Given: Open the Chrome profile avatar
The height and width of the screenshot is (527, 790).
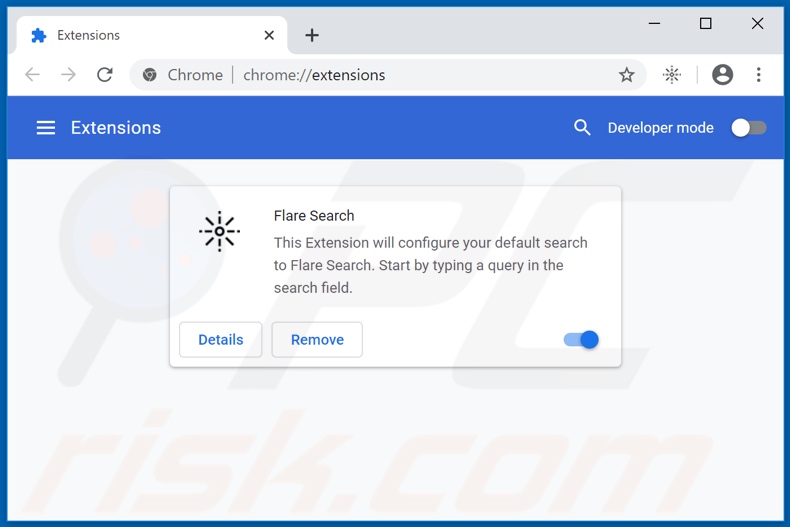Looking at the screenshot, I should coord(722,75).
